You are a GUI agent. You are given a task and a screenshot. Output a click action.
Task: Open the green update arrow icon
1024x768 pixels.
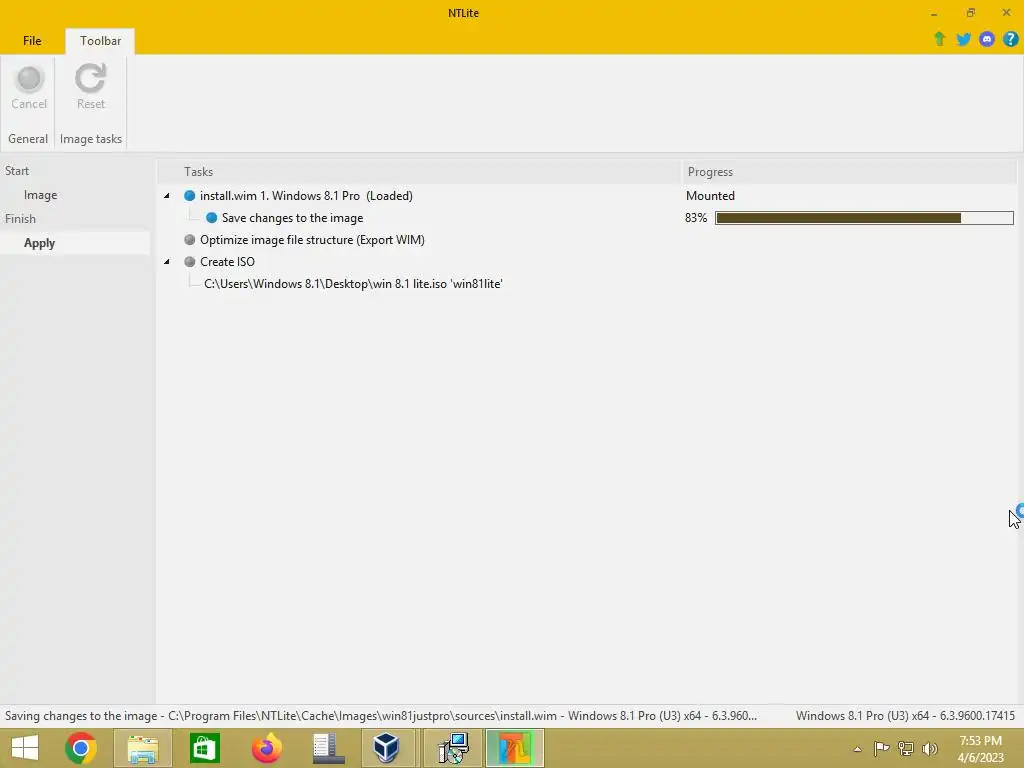(x=940, y=39)
